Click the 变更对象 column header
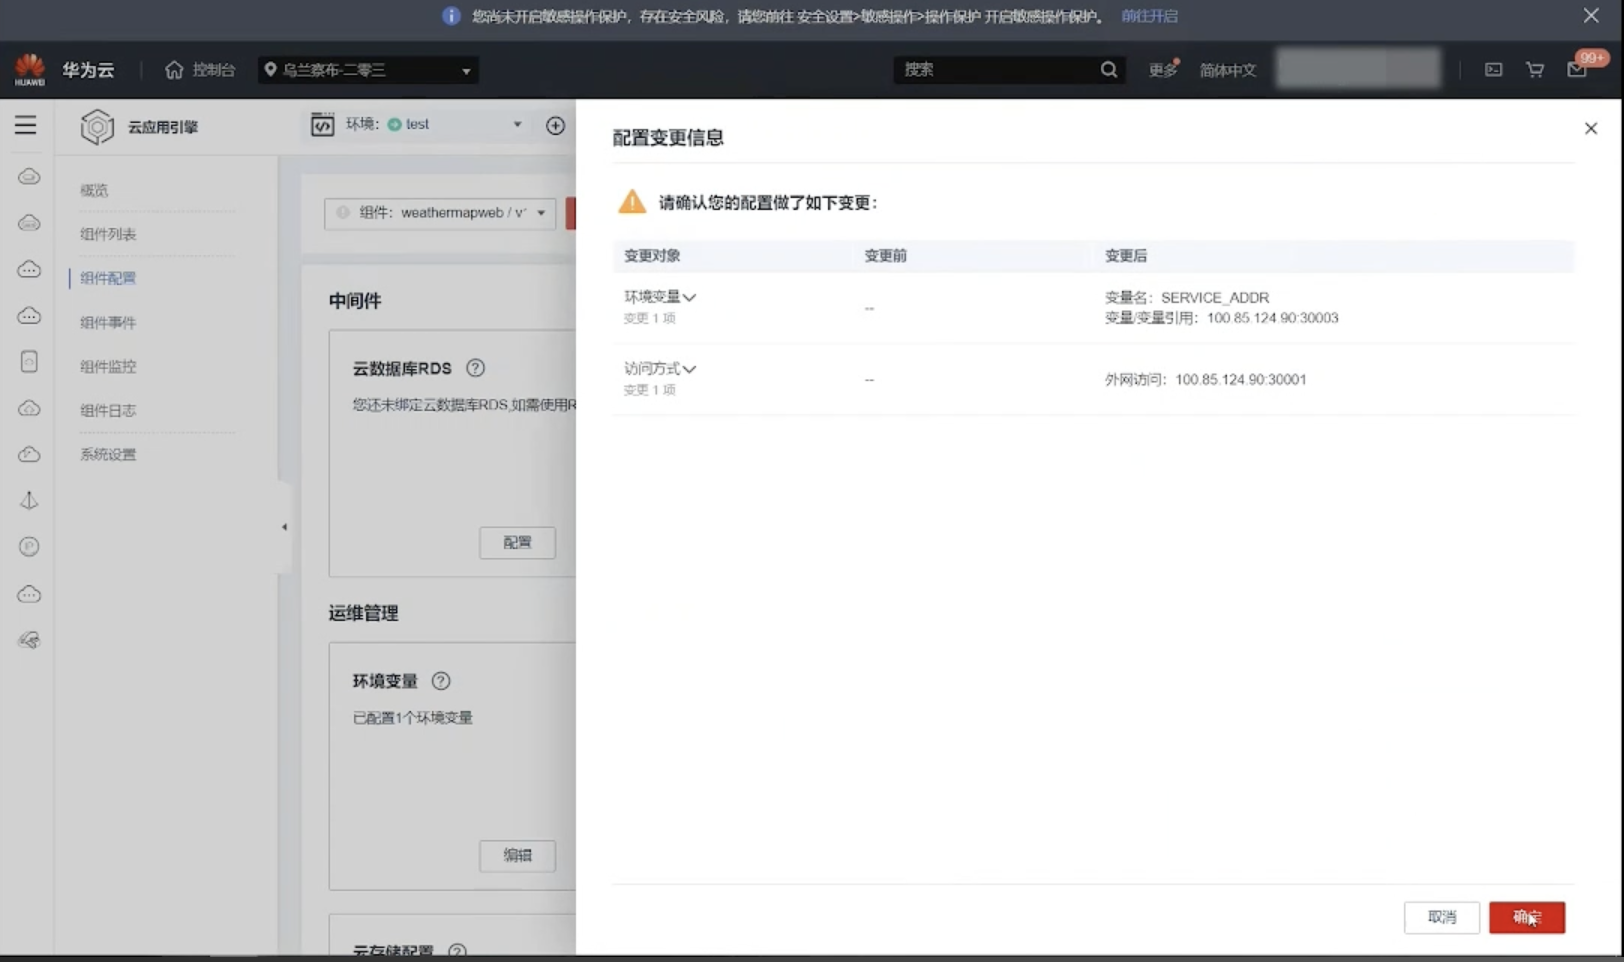 point(652,256)
